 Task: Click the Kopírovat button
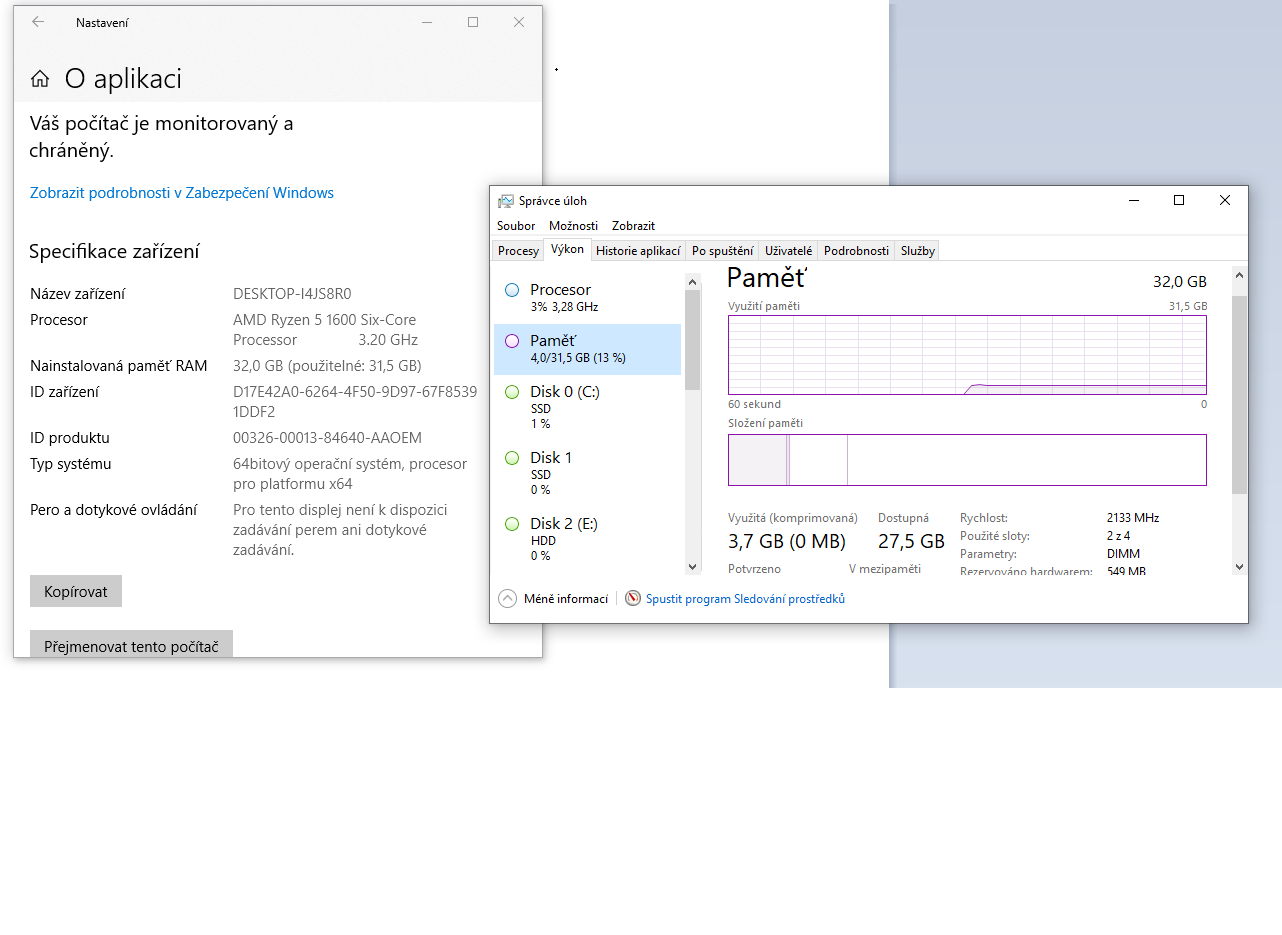pos(76,591)
